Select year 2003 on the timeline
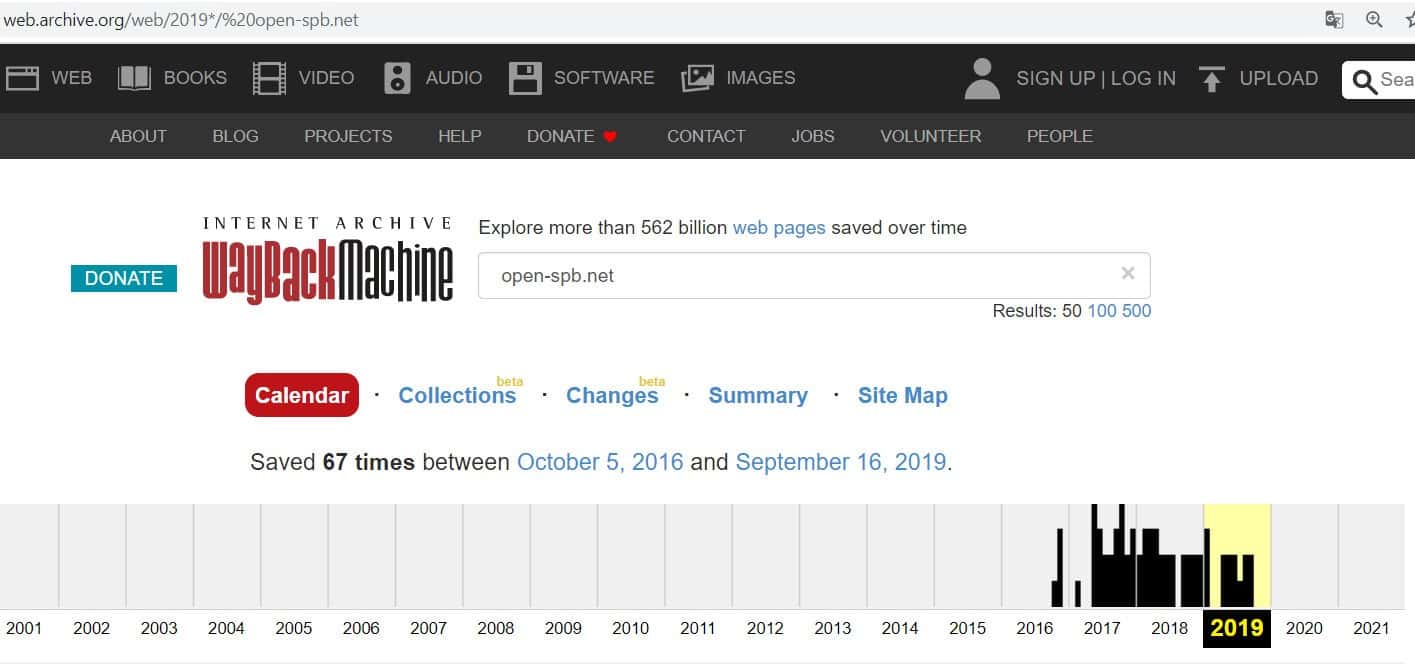Viewport: 1415px width, 664px height. click(159, 628)
